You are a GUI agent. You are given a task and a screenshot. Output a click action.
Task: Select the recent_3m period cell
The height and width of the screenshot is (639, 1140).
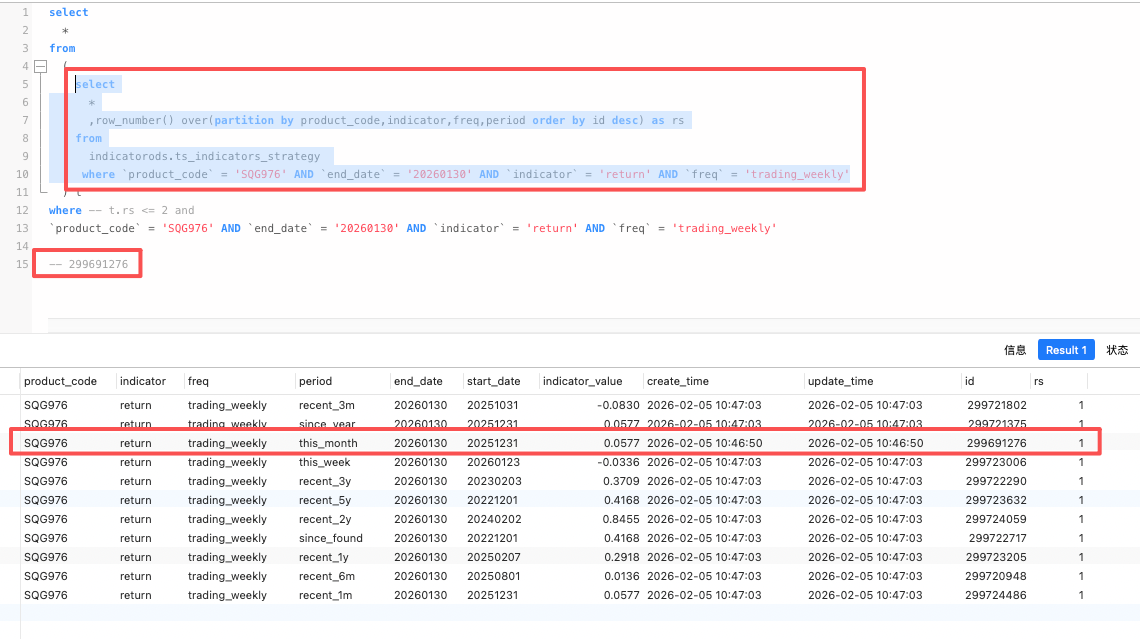[x=327, y=405]
